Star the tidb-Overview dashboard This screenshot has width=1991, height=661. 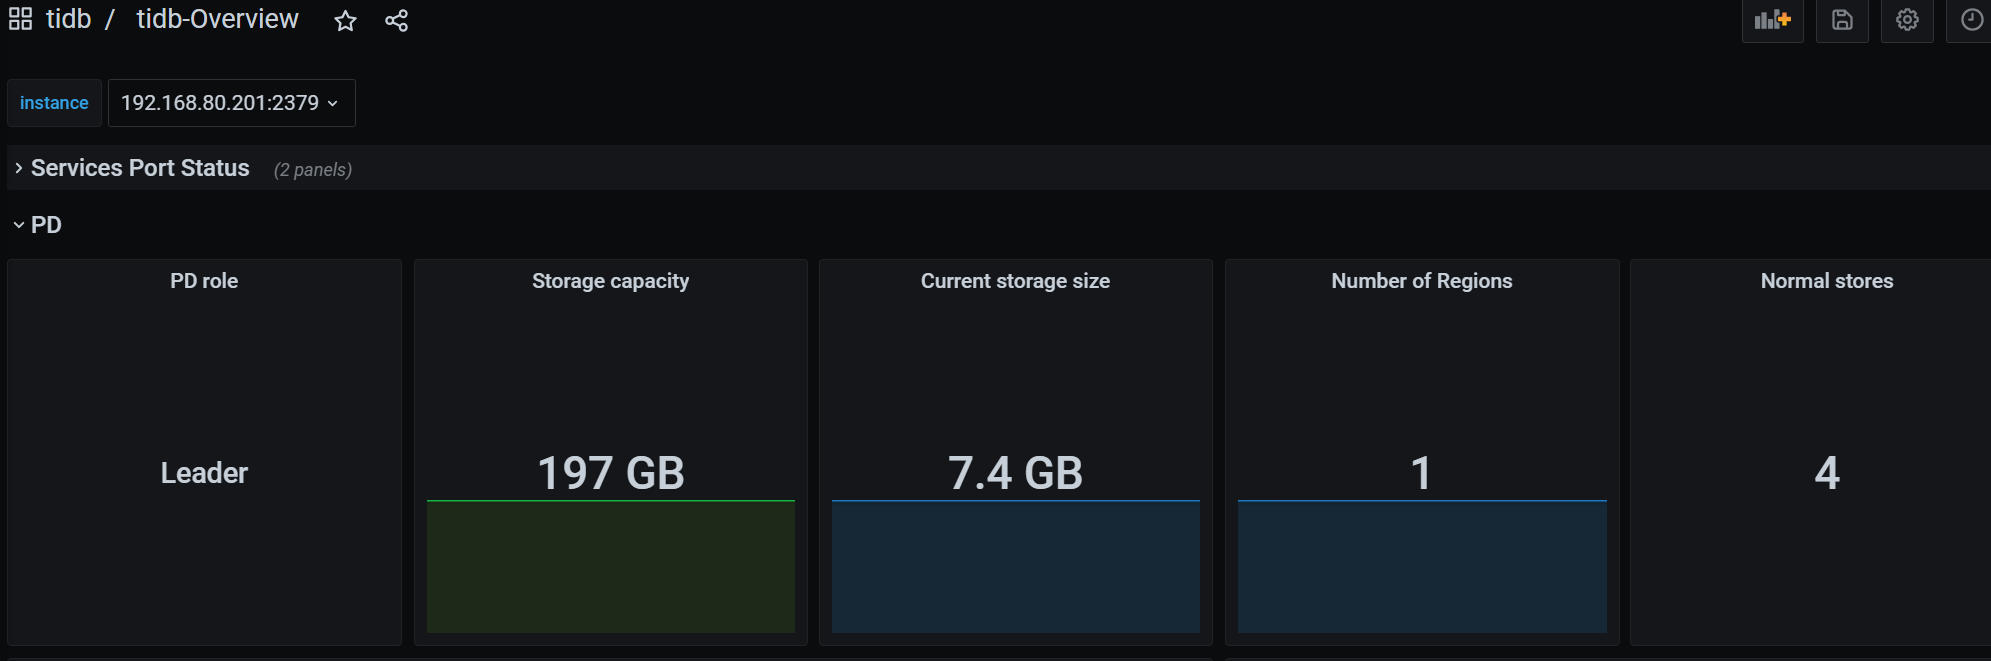point(345,21)
